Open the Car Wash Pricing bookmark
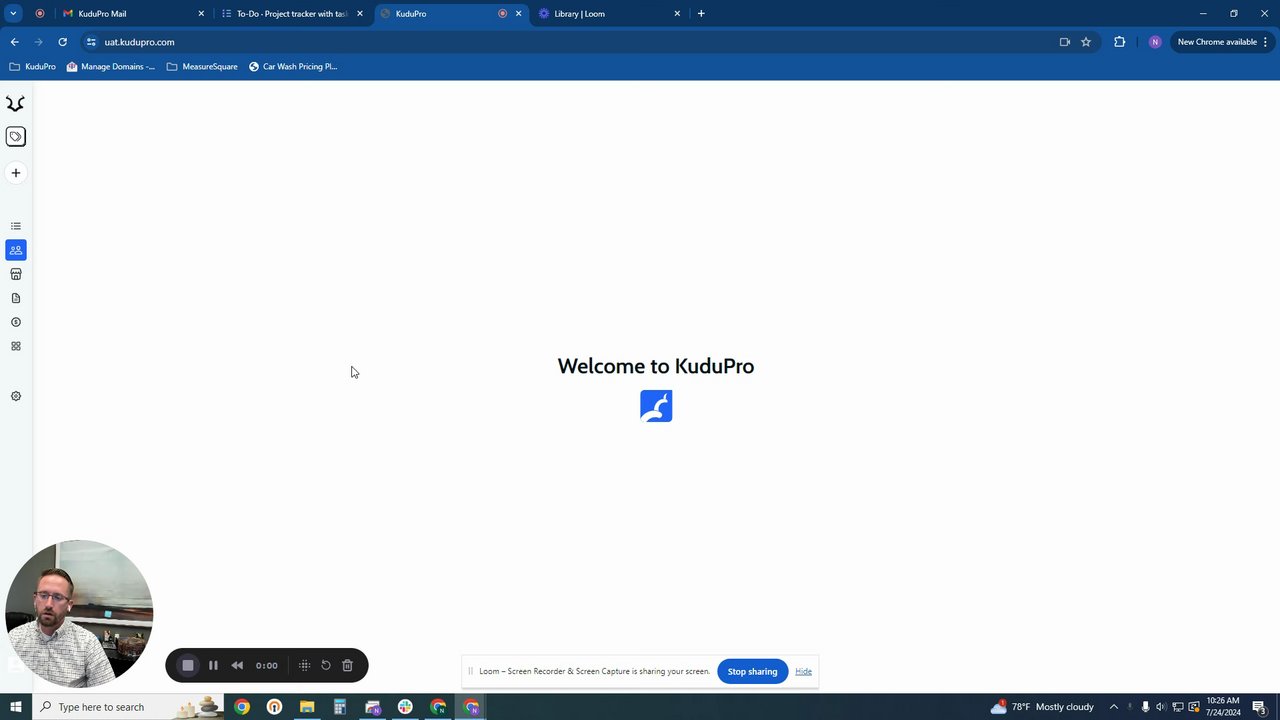1280x720 pixels. coord(293,67)
